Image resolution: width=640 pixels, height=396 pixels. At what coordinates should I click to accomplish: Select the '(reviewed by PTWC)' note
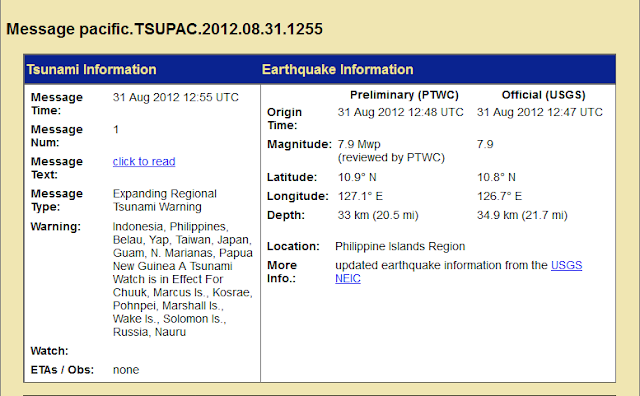391,158
